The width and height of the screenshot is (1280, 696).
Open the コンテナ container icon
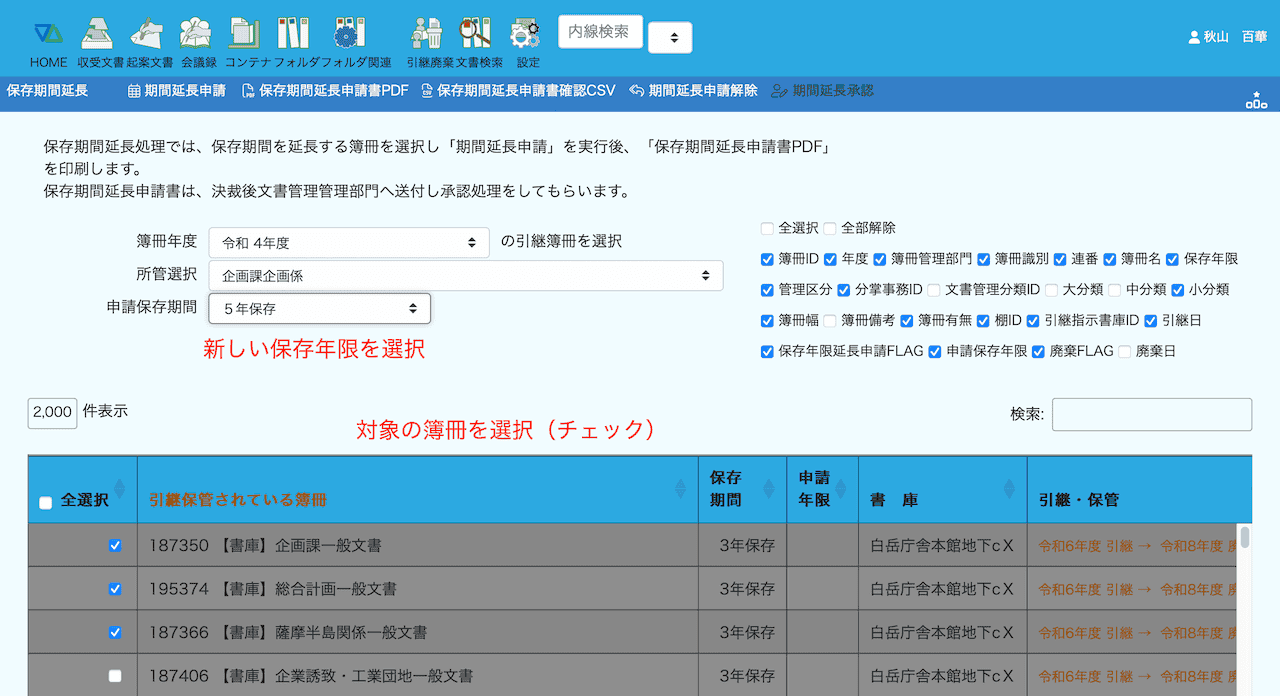[x=243, y=34]
